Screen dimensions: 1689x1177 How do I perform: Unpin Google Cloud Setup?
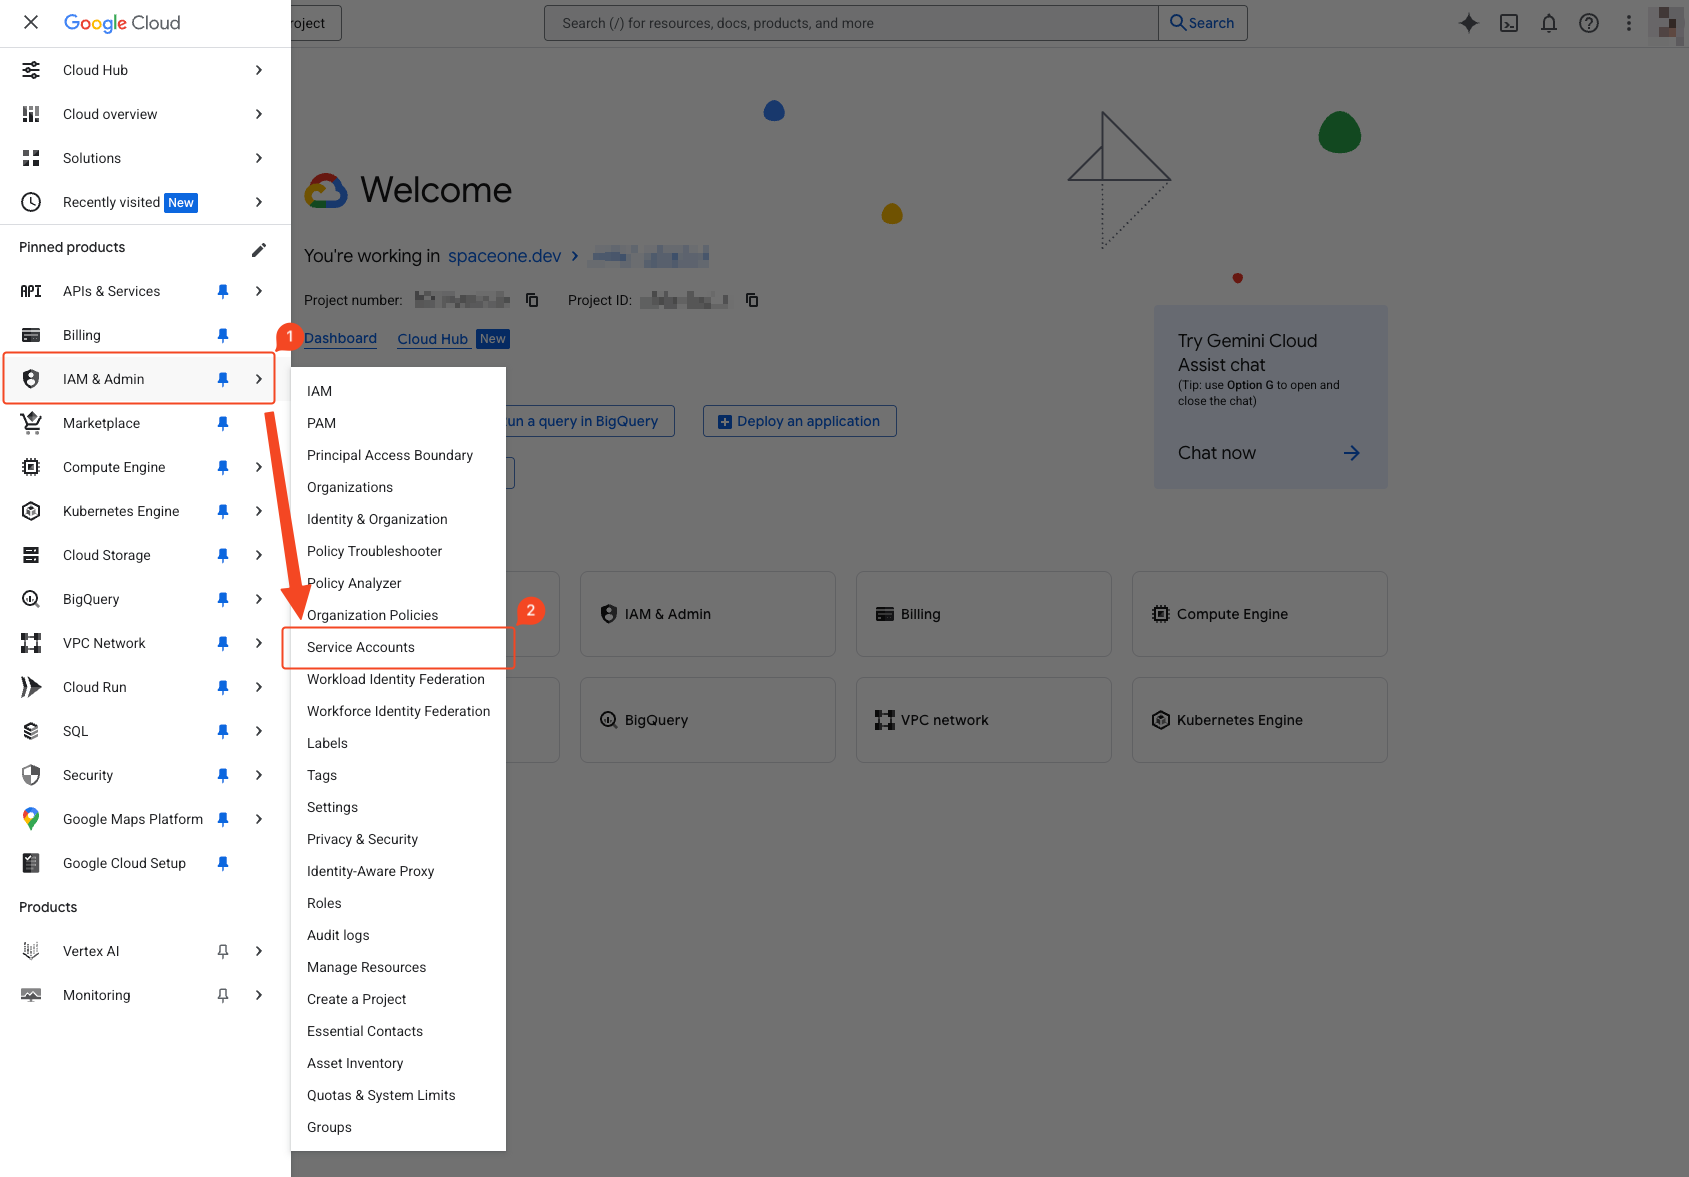[x=223, y=863]
